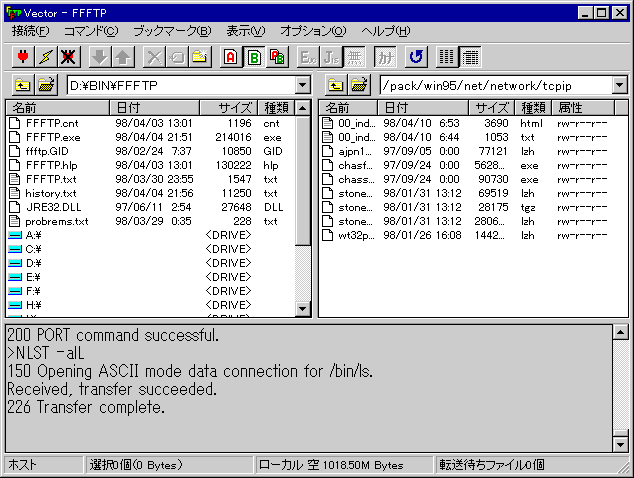Click the Quick Connect lightning icon

tap(46, 57)
